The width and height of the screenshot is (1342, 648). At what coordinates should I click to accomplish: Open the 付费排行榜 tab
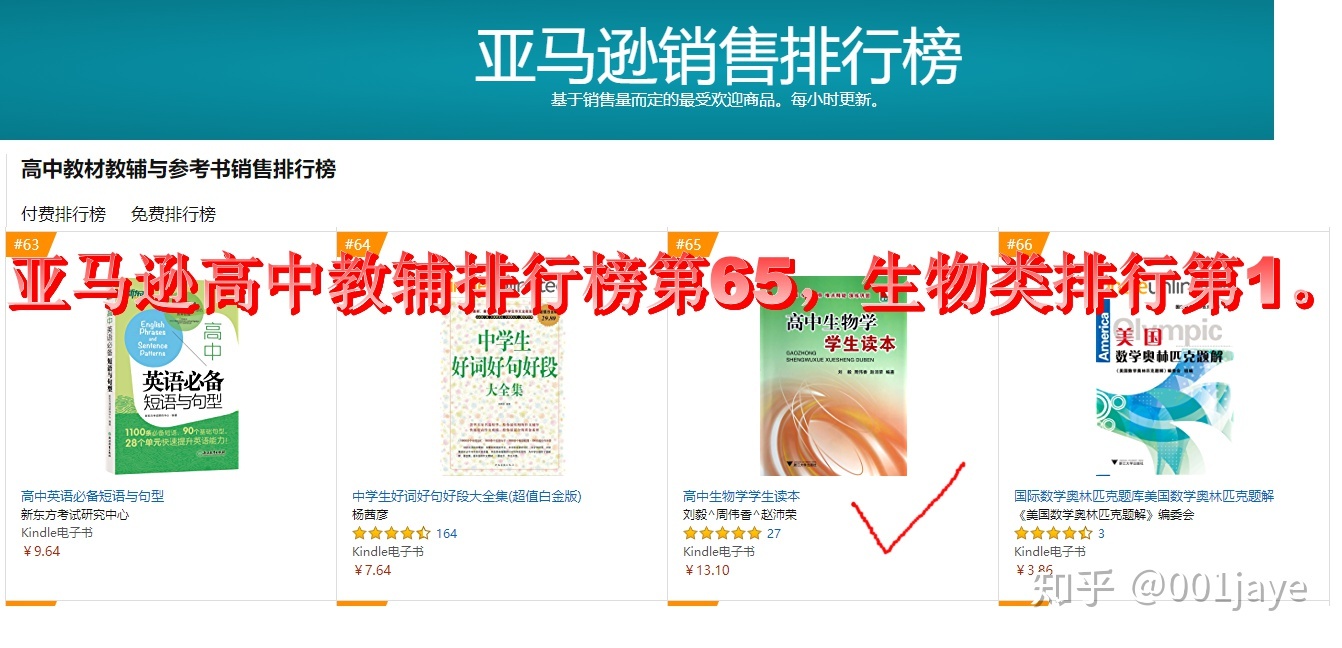coord(63,214)
